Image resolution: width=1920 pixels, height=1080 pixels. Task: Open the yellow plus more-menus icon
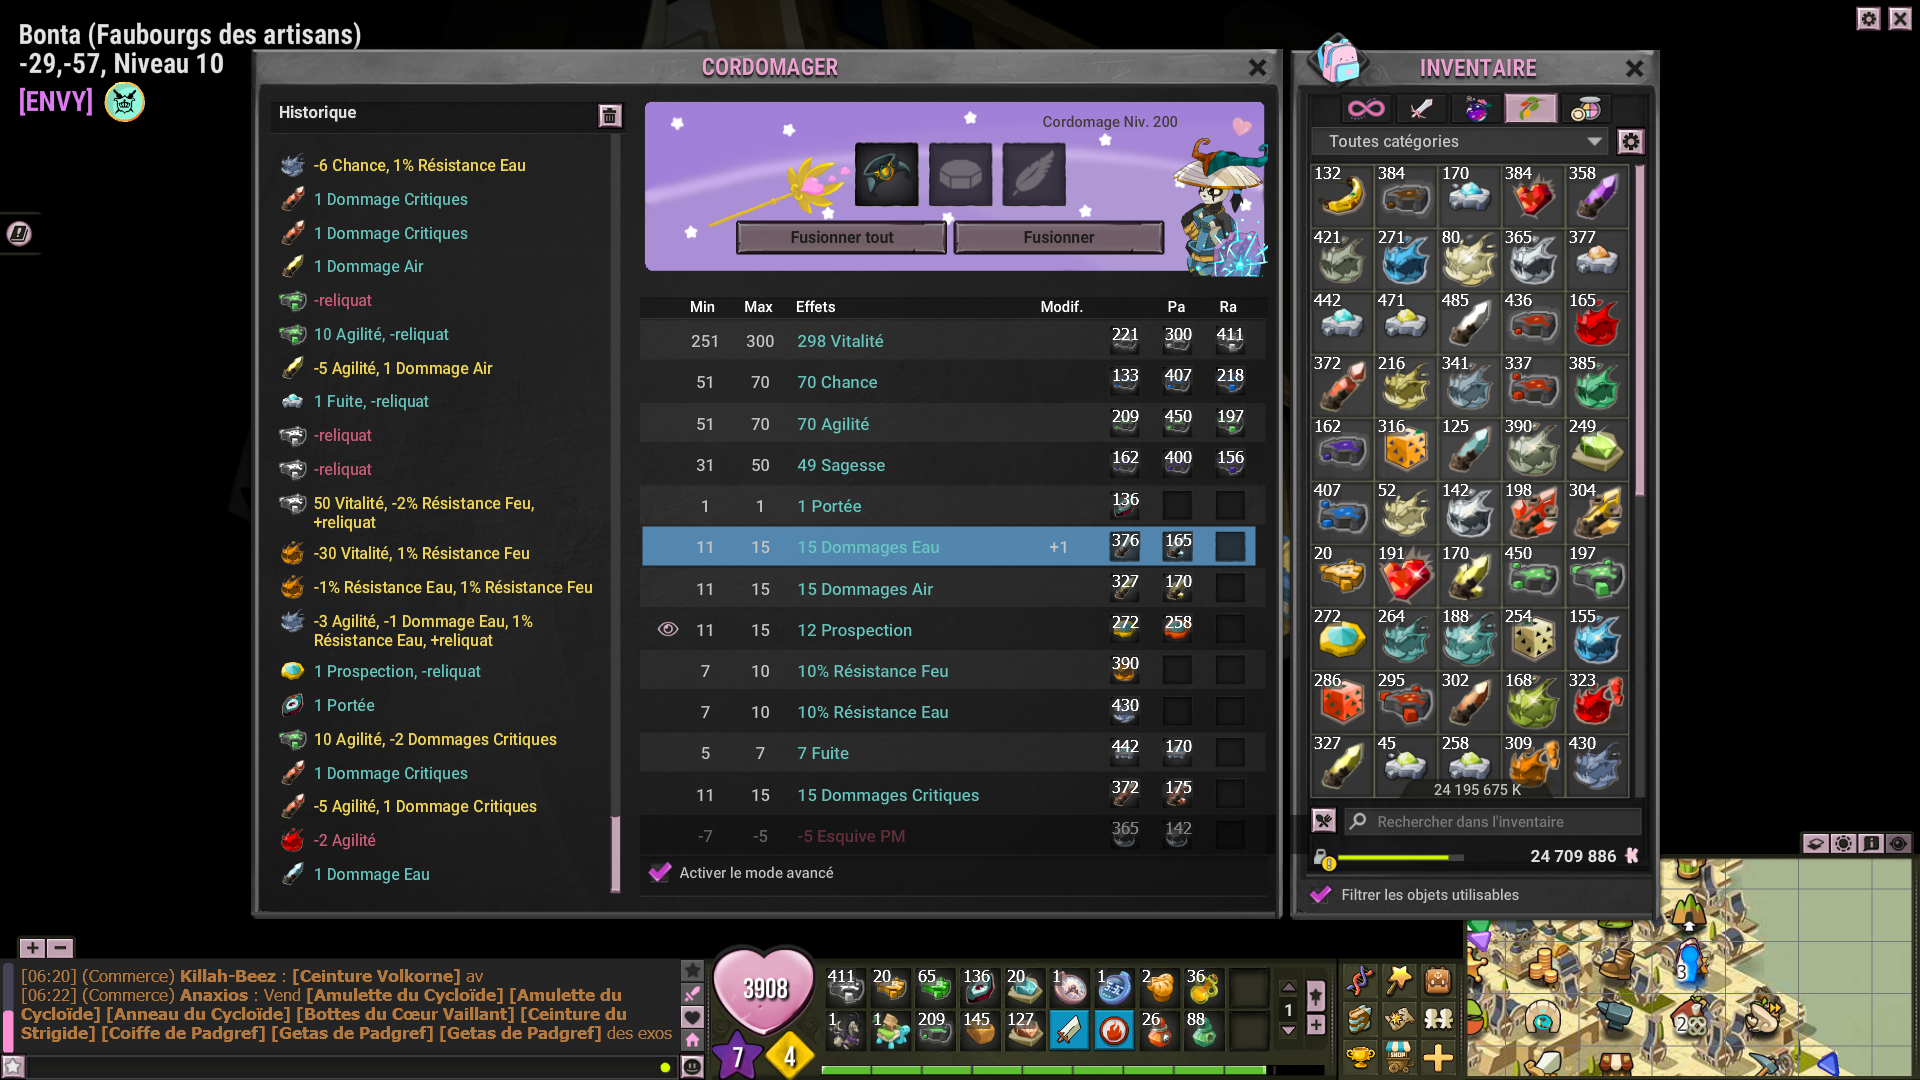pyautogui.click(x=1438, y=1057)
